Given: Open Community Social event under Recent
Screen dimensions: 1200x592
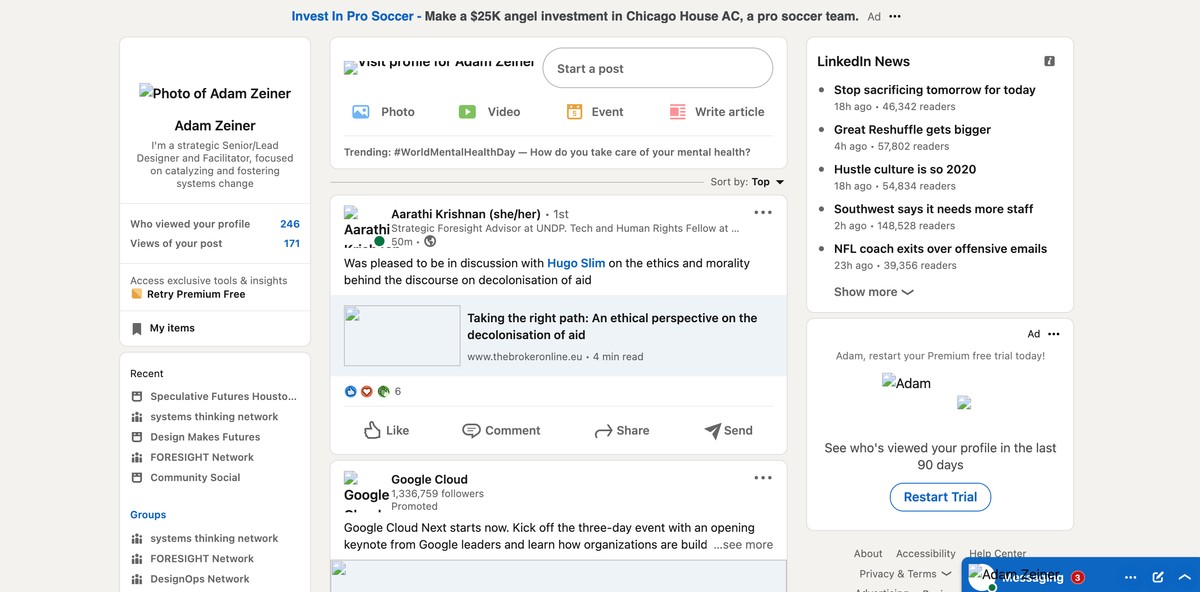Looking at the screenshot, I should pos(195,478).
